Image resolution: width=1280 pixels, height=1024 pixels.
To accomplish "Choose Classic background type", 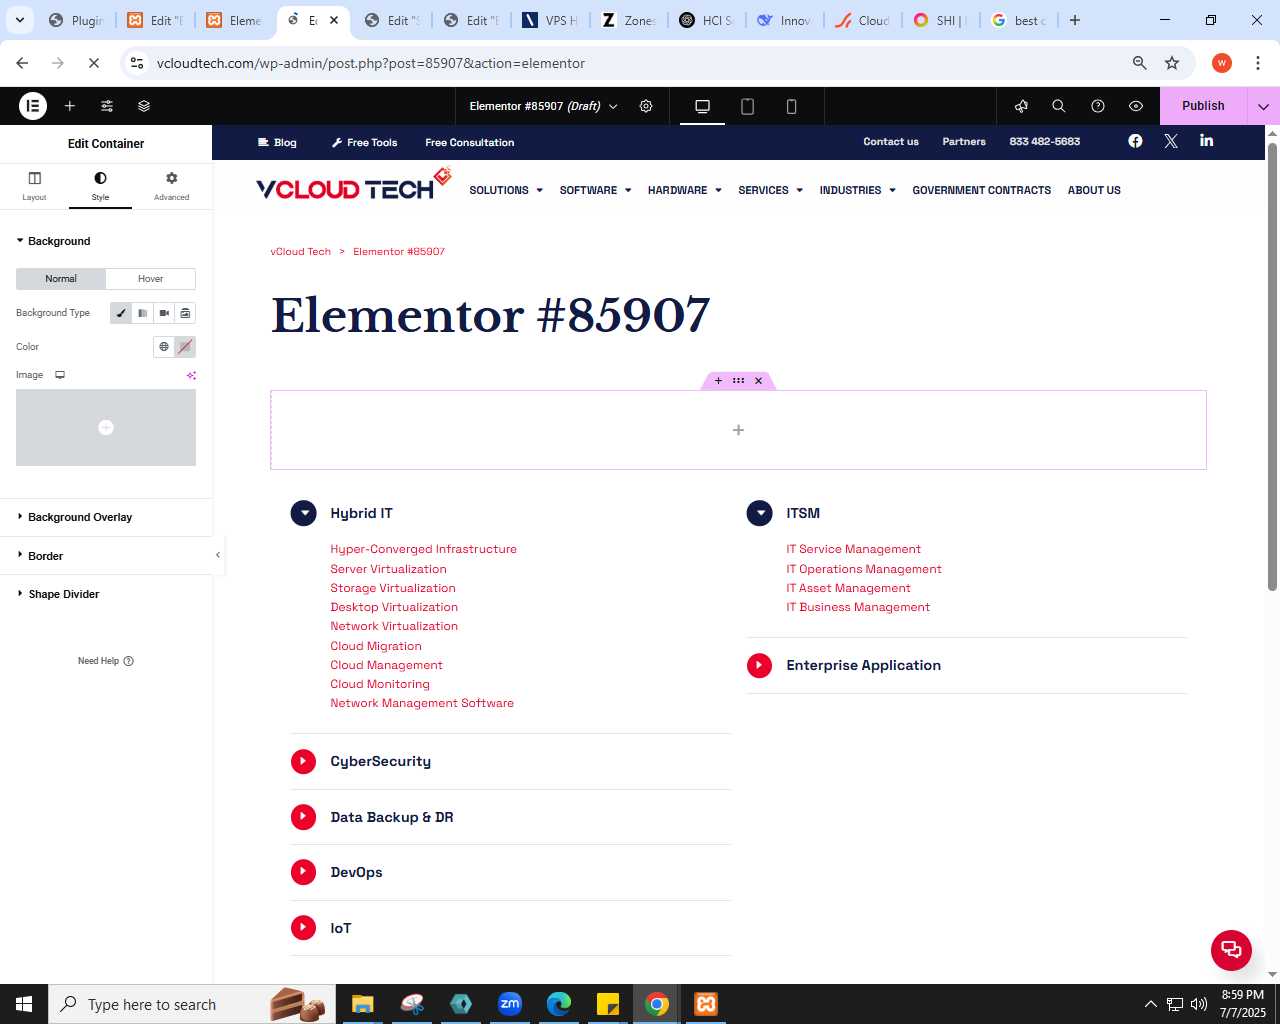I will point(121,313).
